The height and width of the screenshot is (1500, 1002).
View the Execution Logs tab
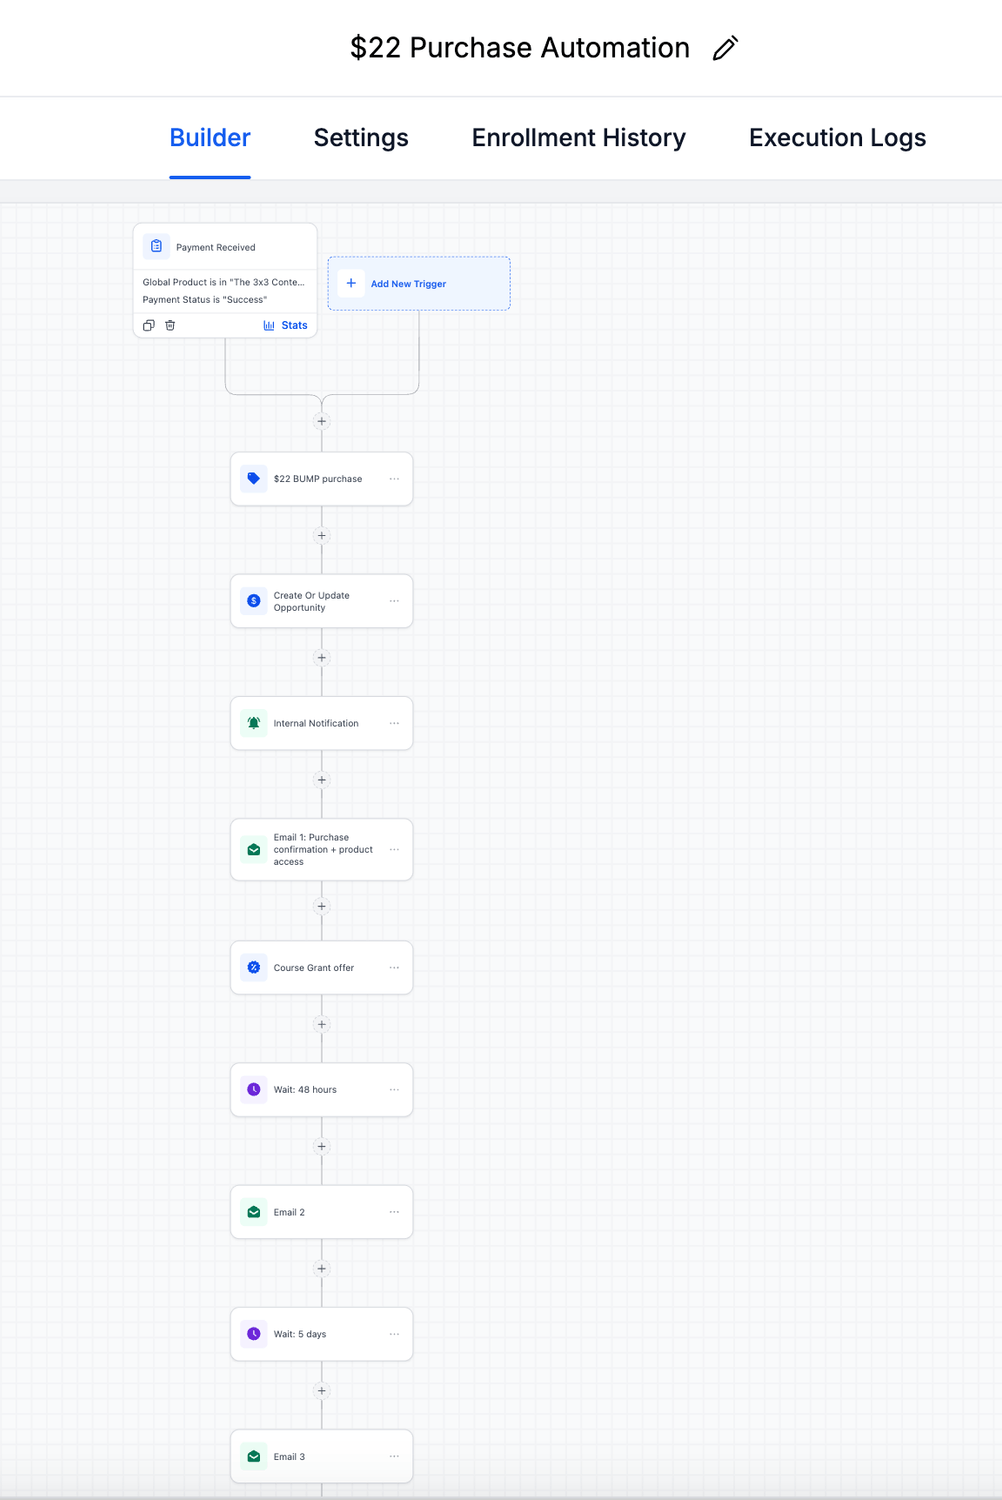coord(837,138)
